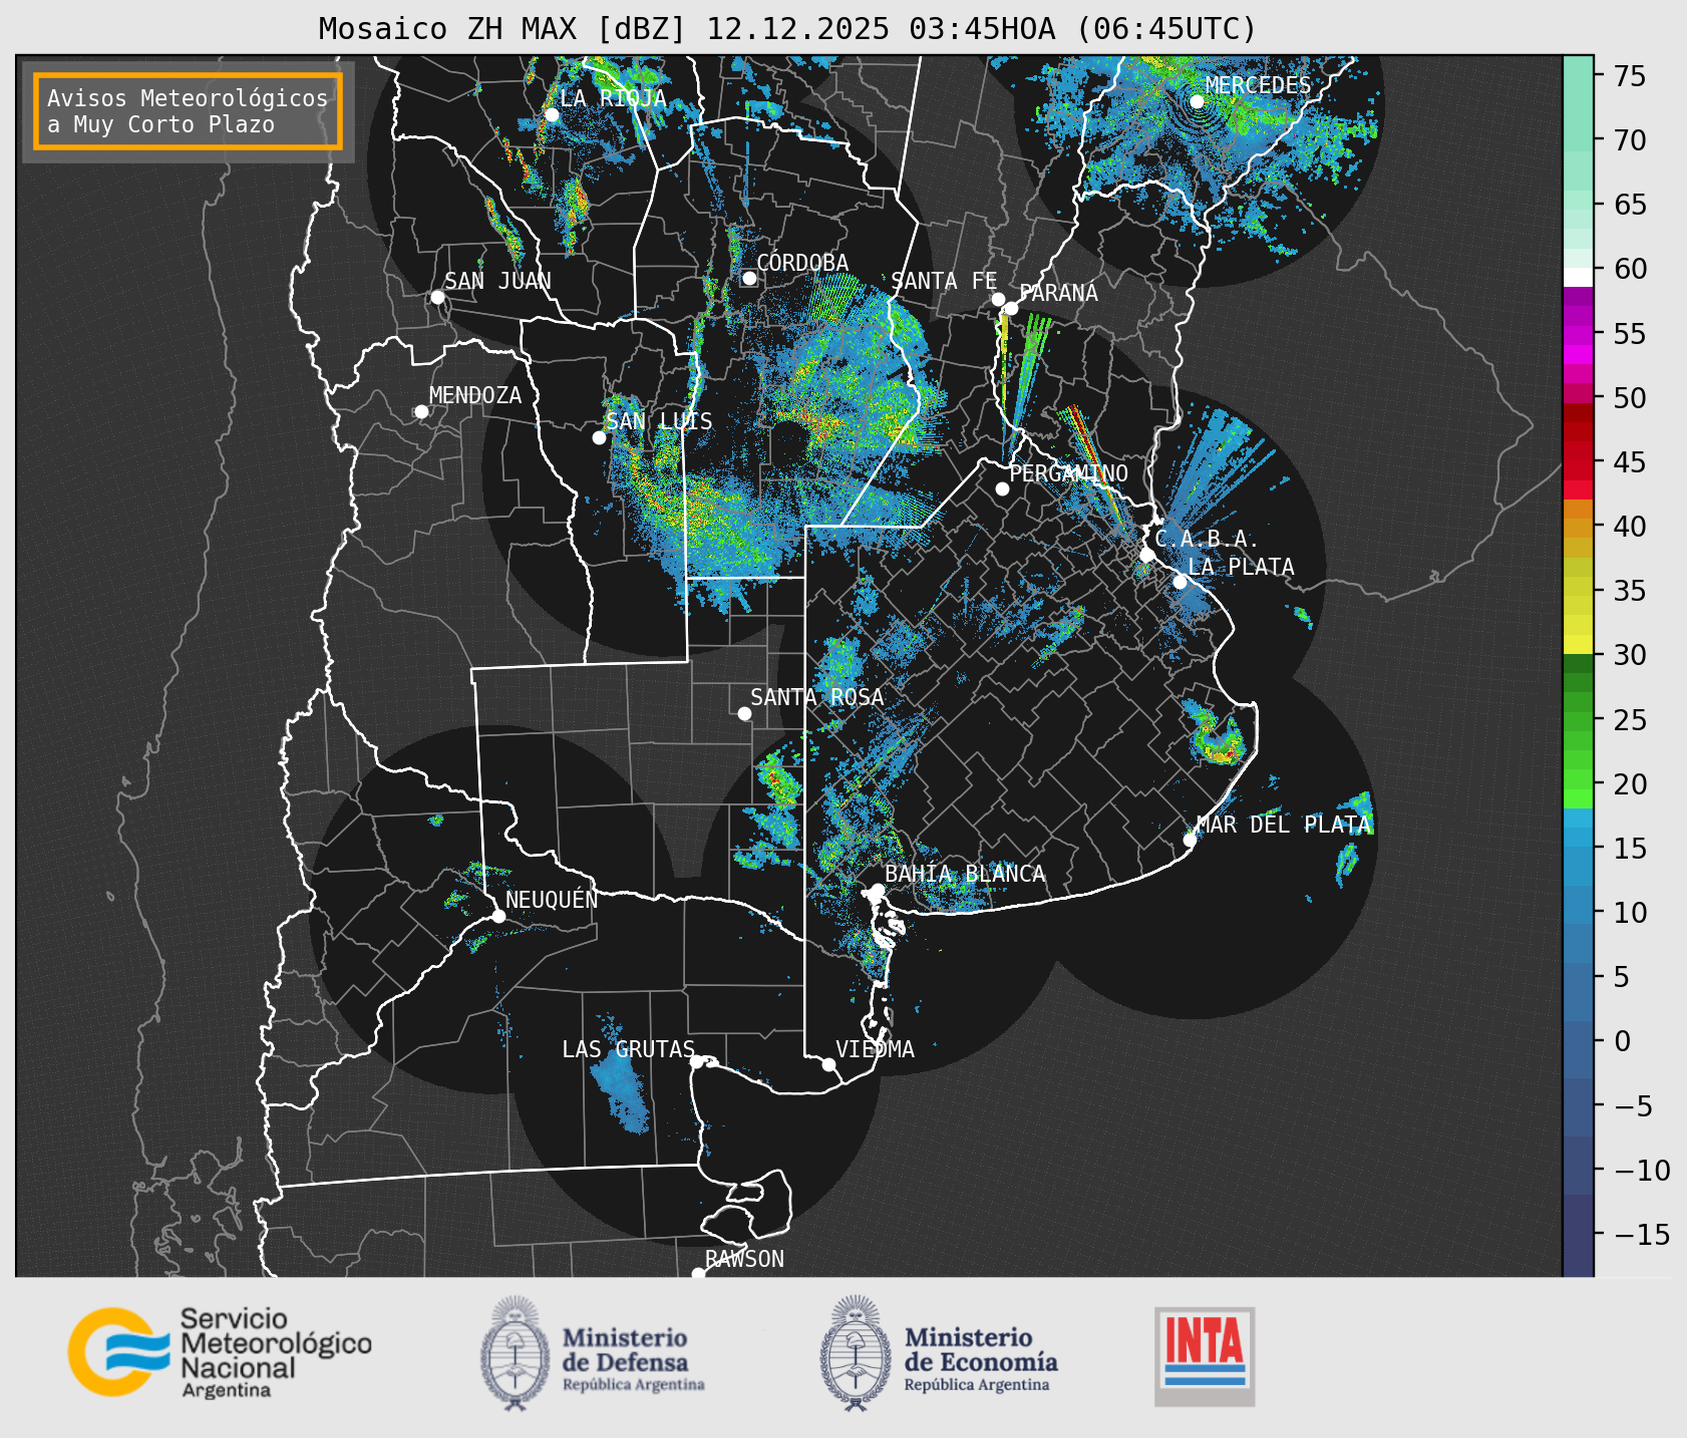Click the Avisos Meteorológicos a Muy Corto Plazo box
Viewport: 1687px width, 1438px height.
(188, 111)
